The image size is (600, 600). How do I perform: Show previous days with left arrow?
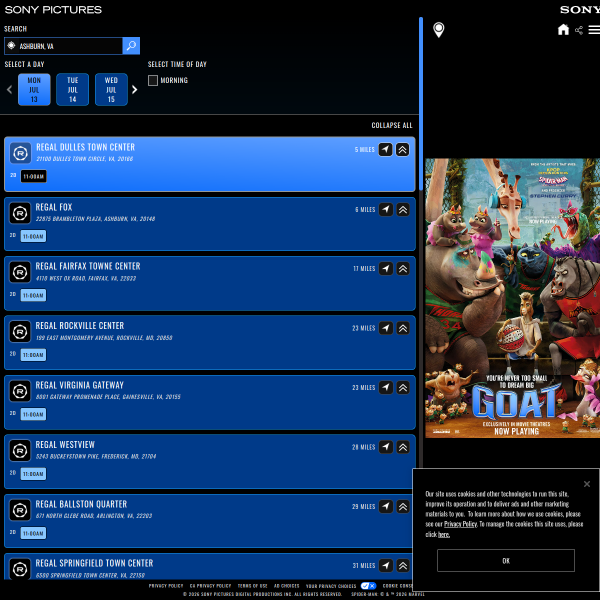pyautogui.click(x=10, y=90)
